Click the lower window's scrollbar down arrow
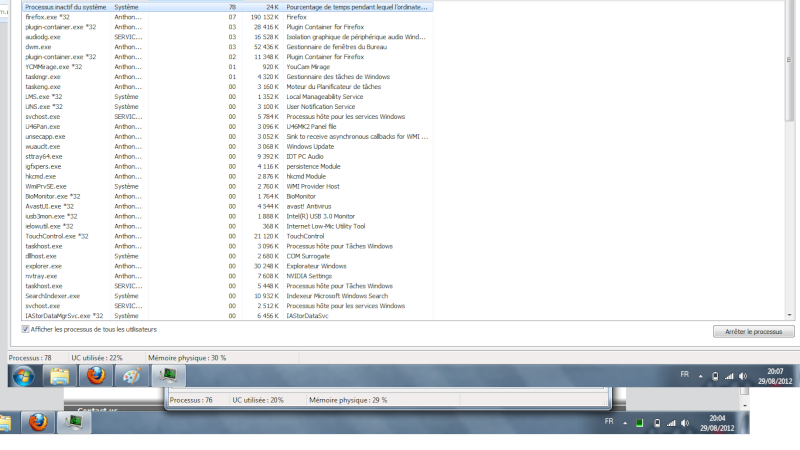800x450 pixels. coord(744,405)
